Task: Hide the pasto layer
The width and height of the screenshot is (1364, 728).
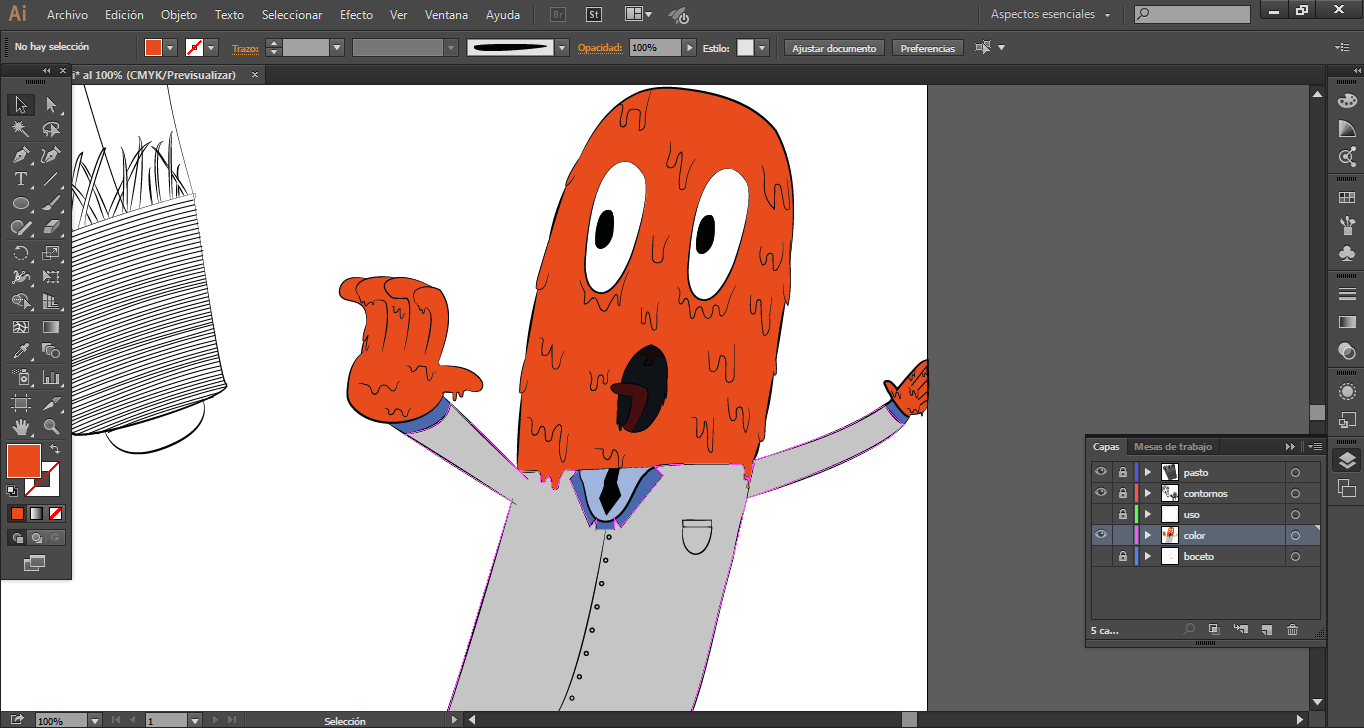Action: (1101, 472)
